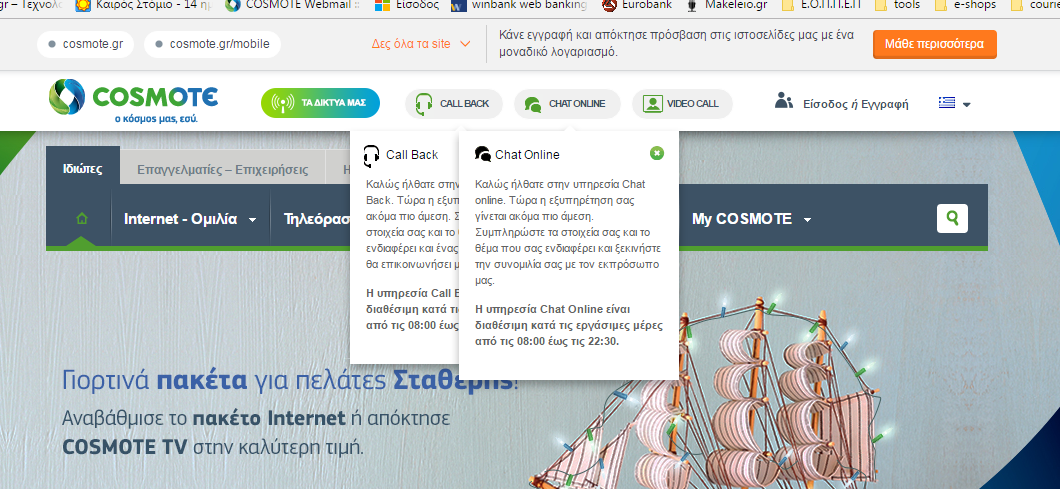Open the My COSMOTE dropdown menu
Viewport: 1060px width, 489px height.
751,219
